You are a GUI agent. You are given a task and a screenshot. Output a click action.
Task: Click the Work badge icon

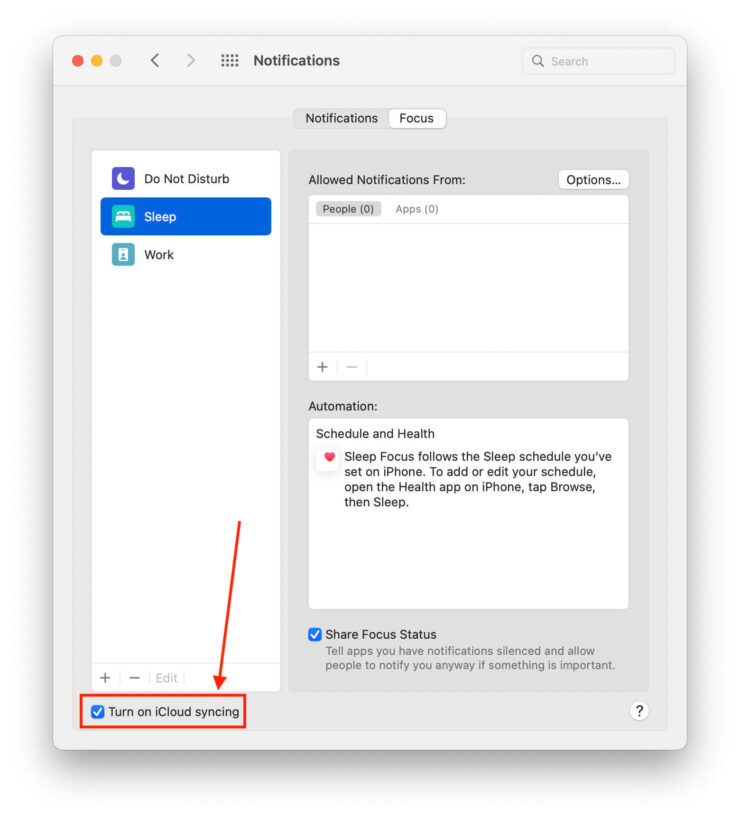123,255
